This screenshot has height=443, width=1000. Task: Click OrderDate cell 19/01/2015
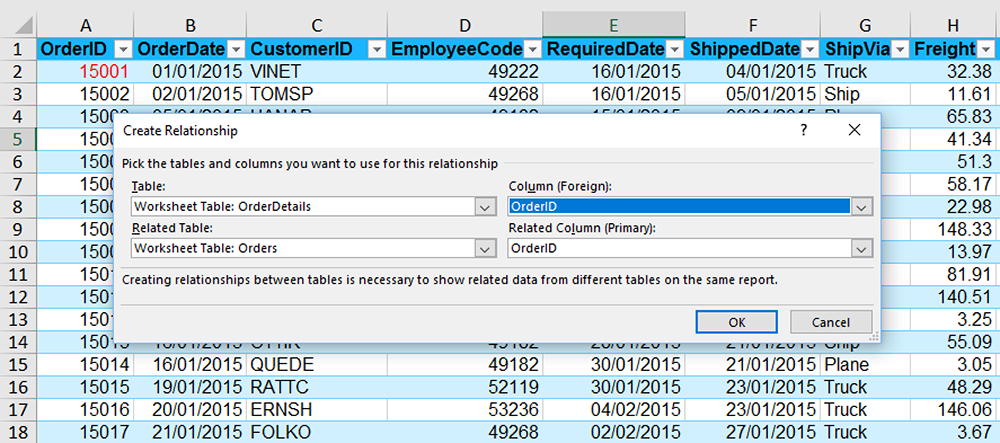click(190, 387)
